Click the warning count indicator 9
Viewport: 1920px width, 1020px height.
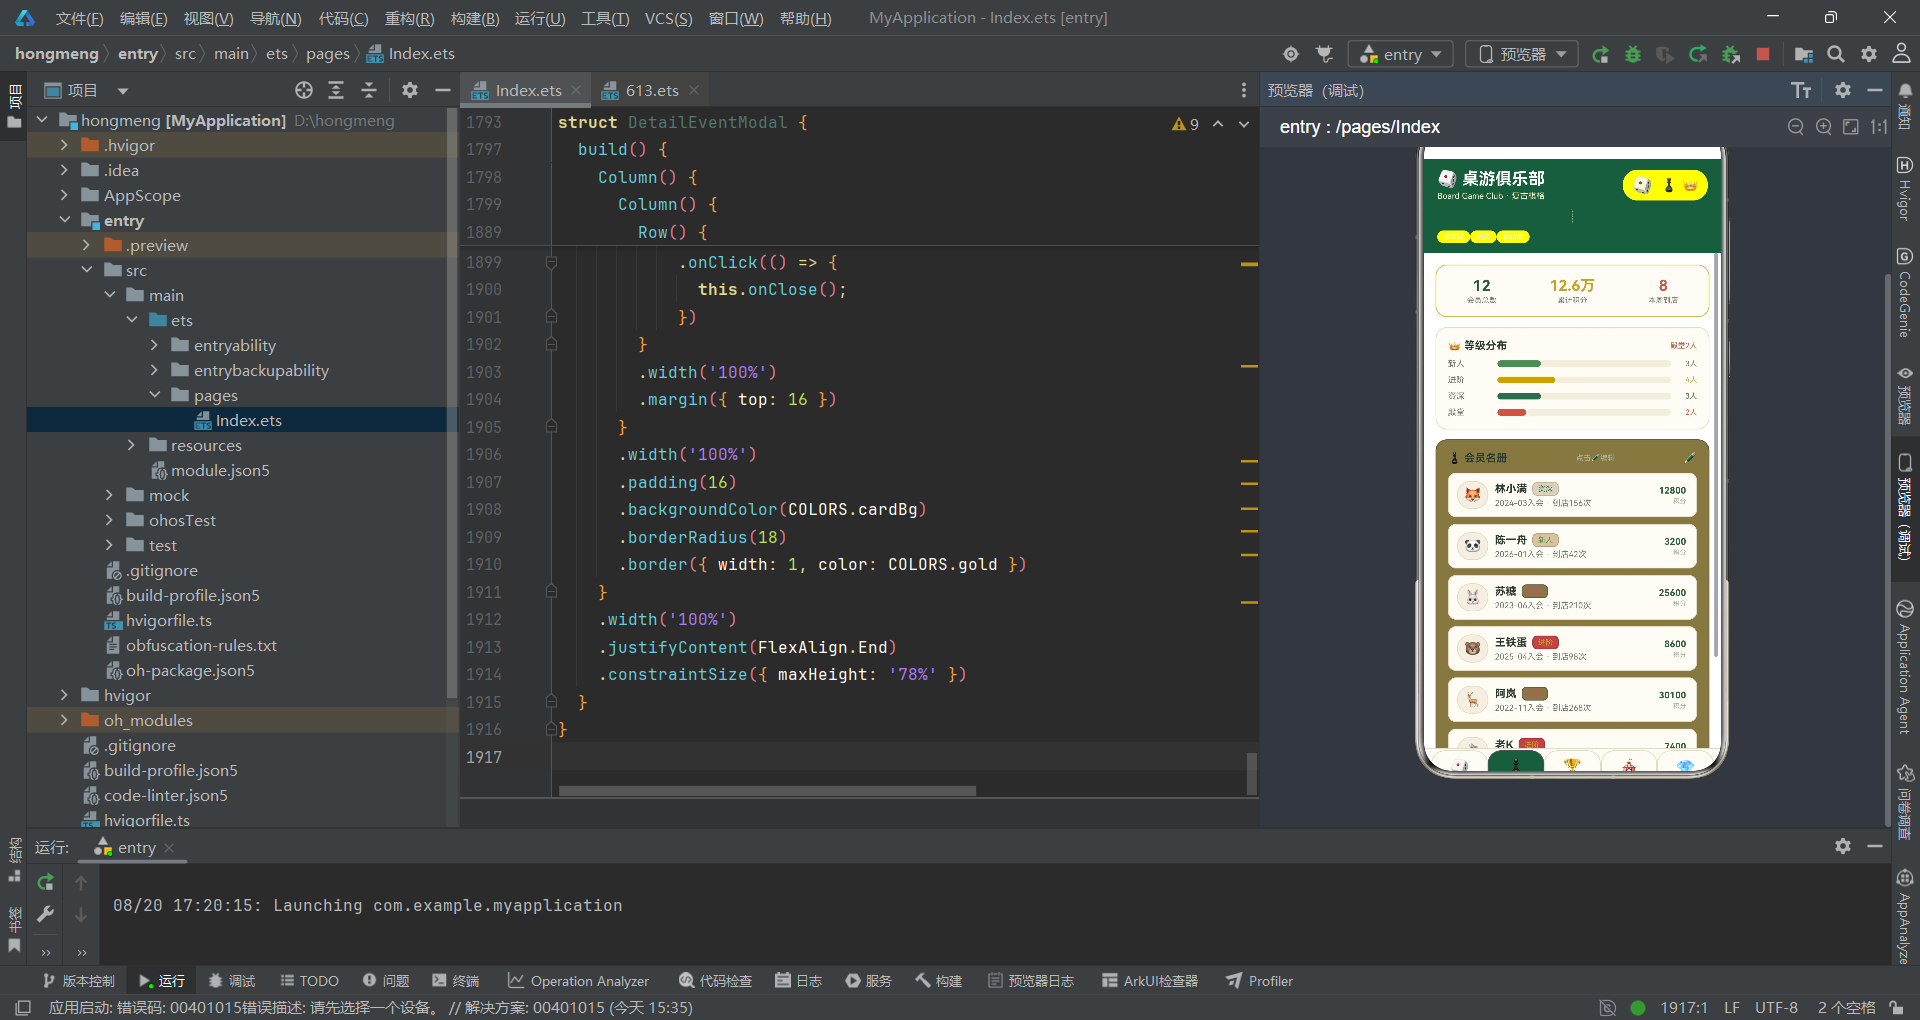pos(1186,124)
